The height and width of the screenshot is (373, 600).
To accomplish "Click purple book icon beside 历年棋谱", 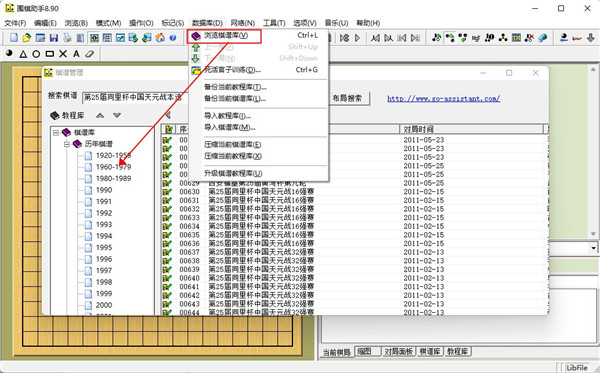I will point(77,144).
